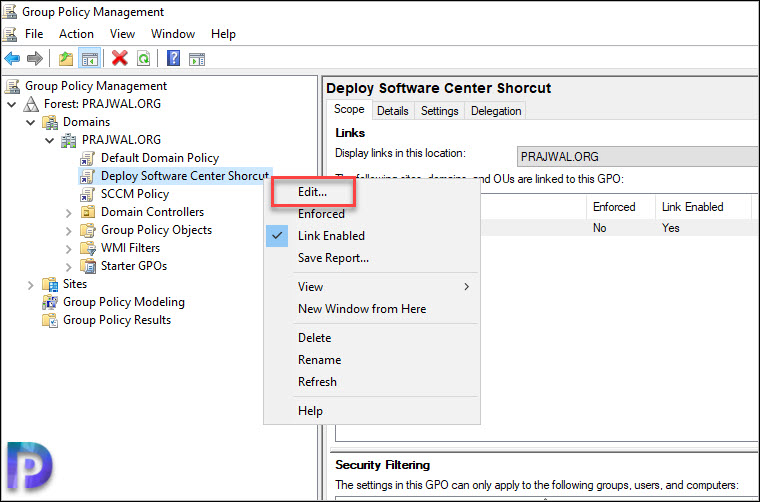Click the 'No' cell under Enforced
This screenshot has height=502, width=760.
(600, 228)
